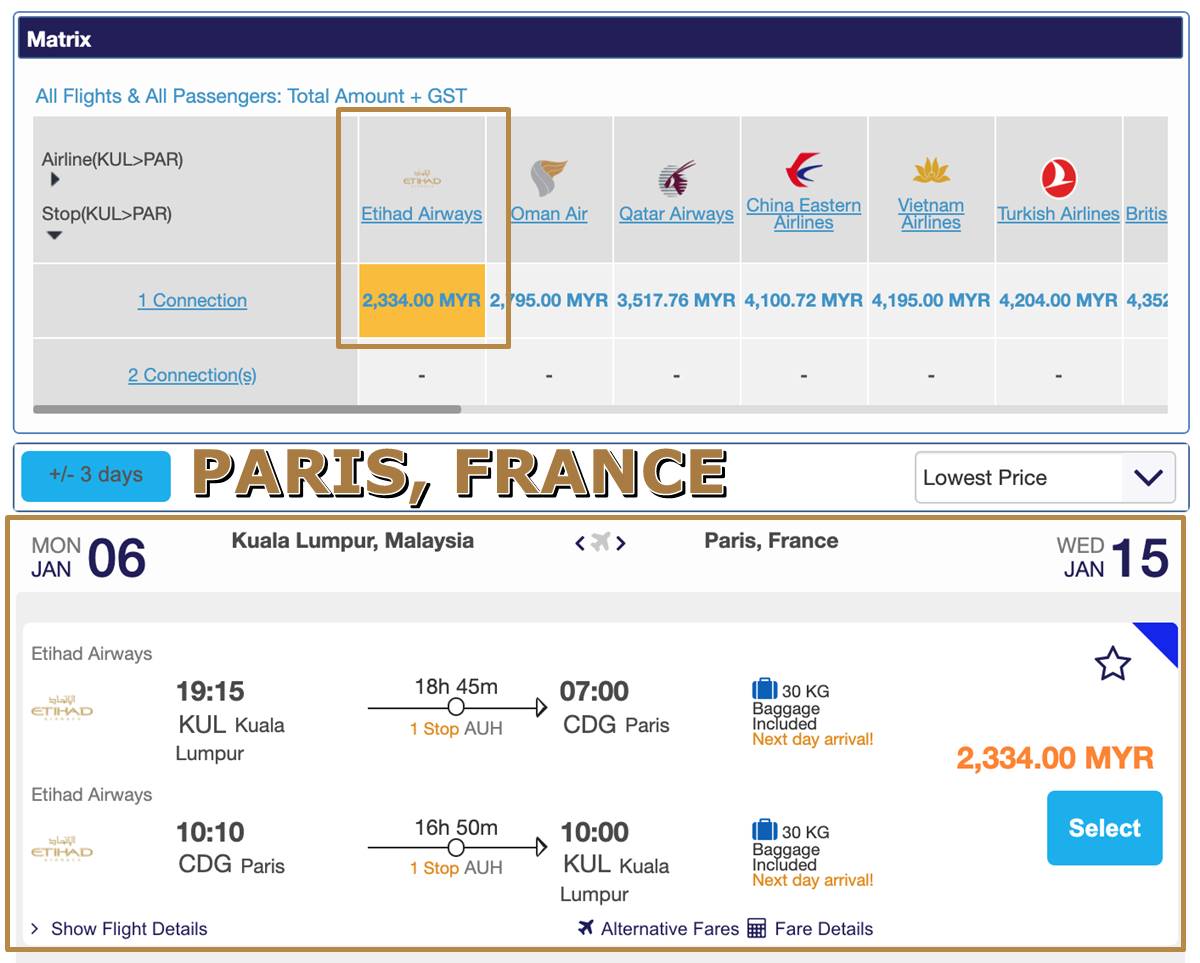The image size is (1200, 963).
Task: Open the Lowest Price sort dropdown
Action: (1045, 477)
